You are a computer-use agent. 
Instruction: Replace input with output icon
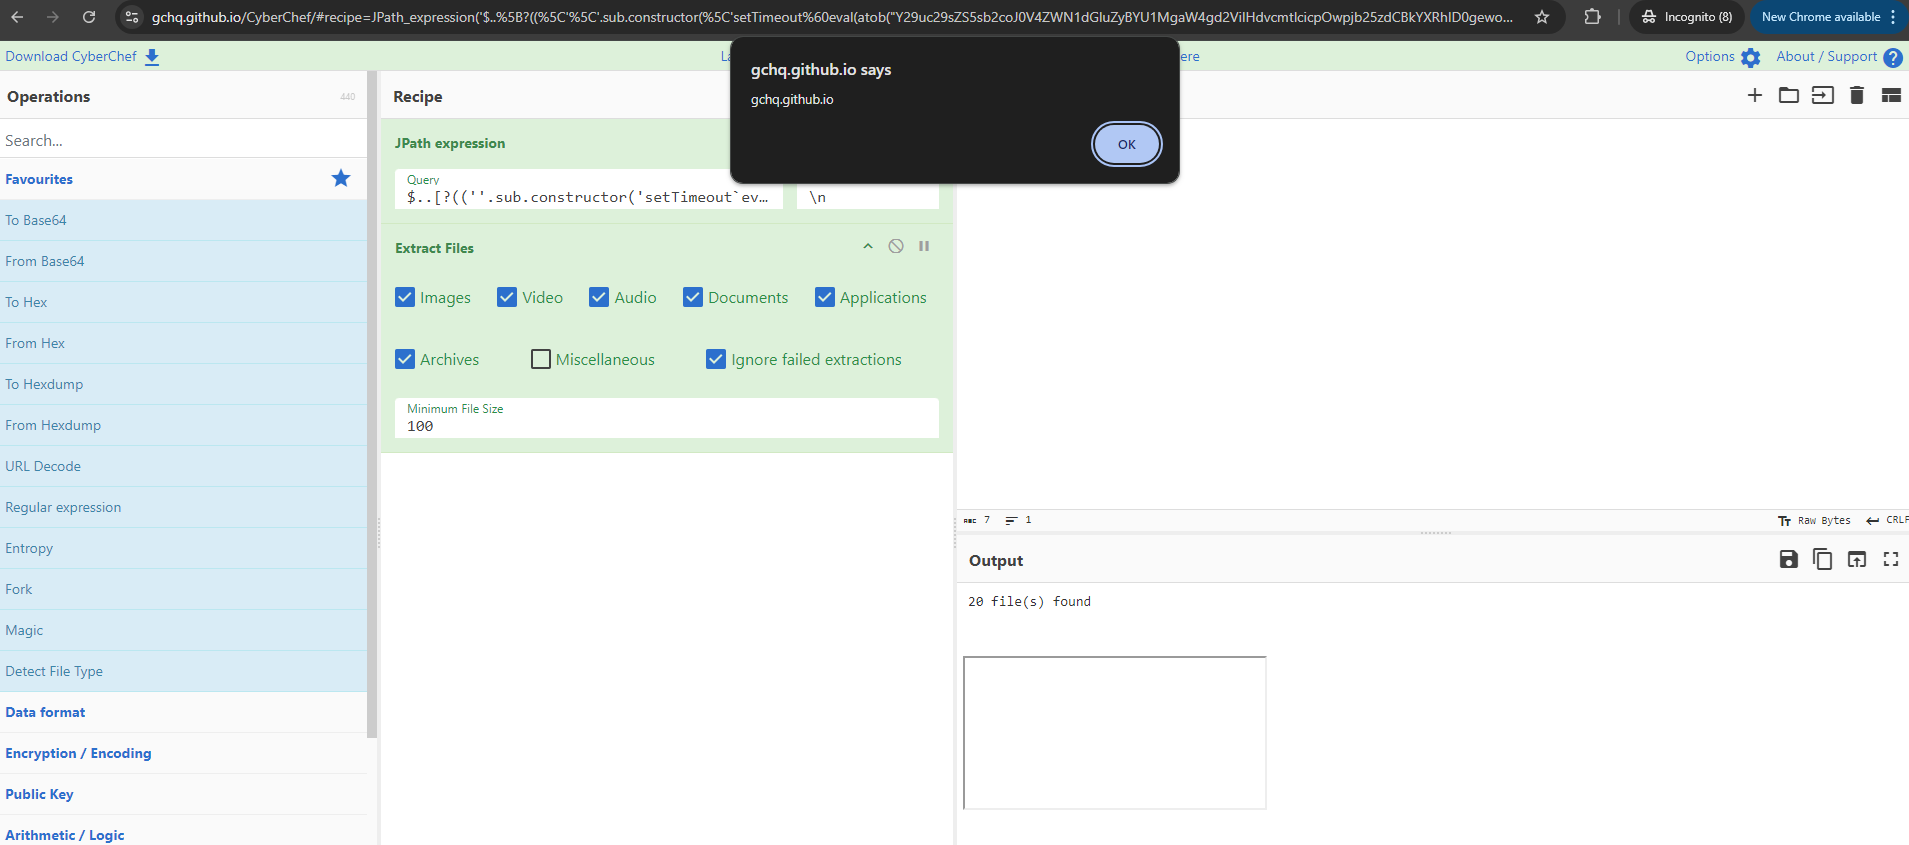point(1857,559)
